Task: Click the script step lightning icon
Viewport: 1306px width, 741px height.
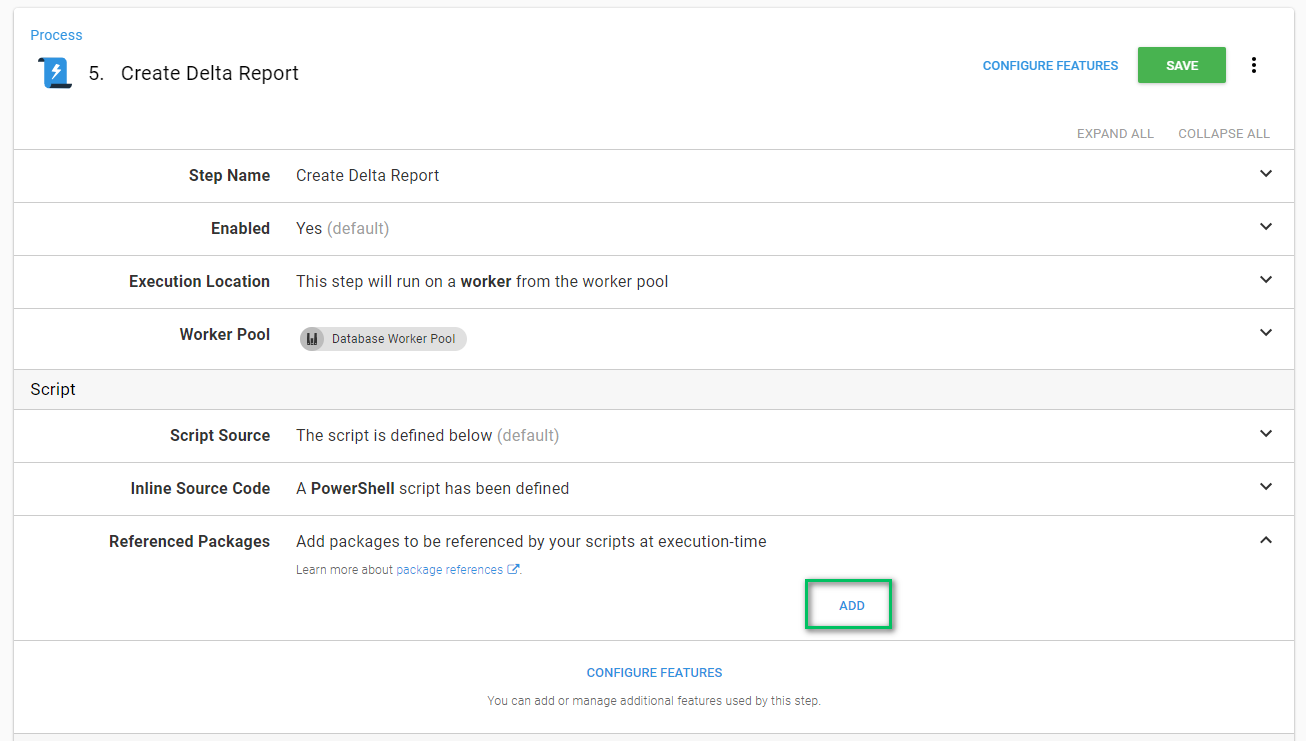Action: [x=56, y=73]
